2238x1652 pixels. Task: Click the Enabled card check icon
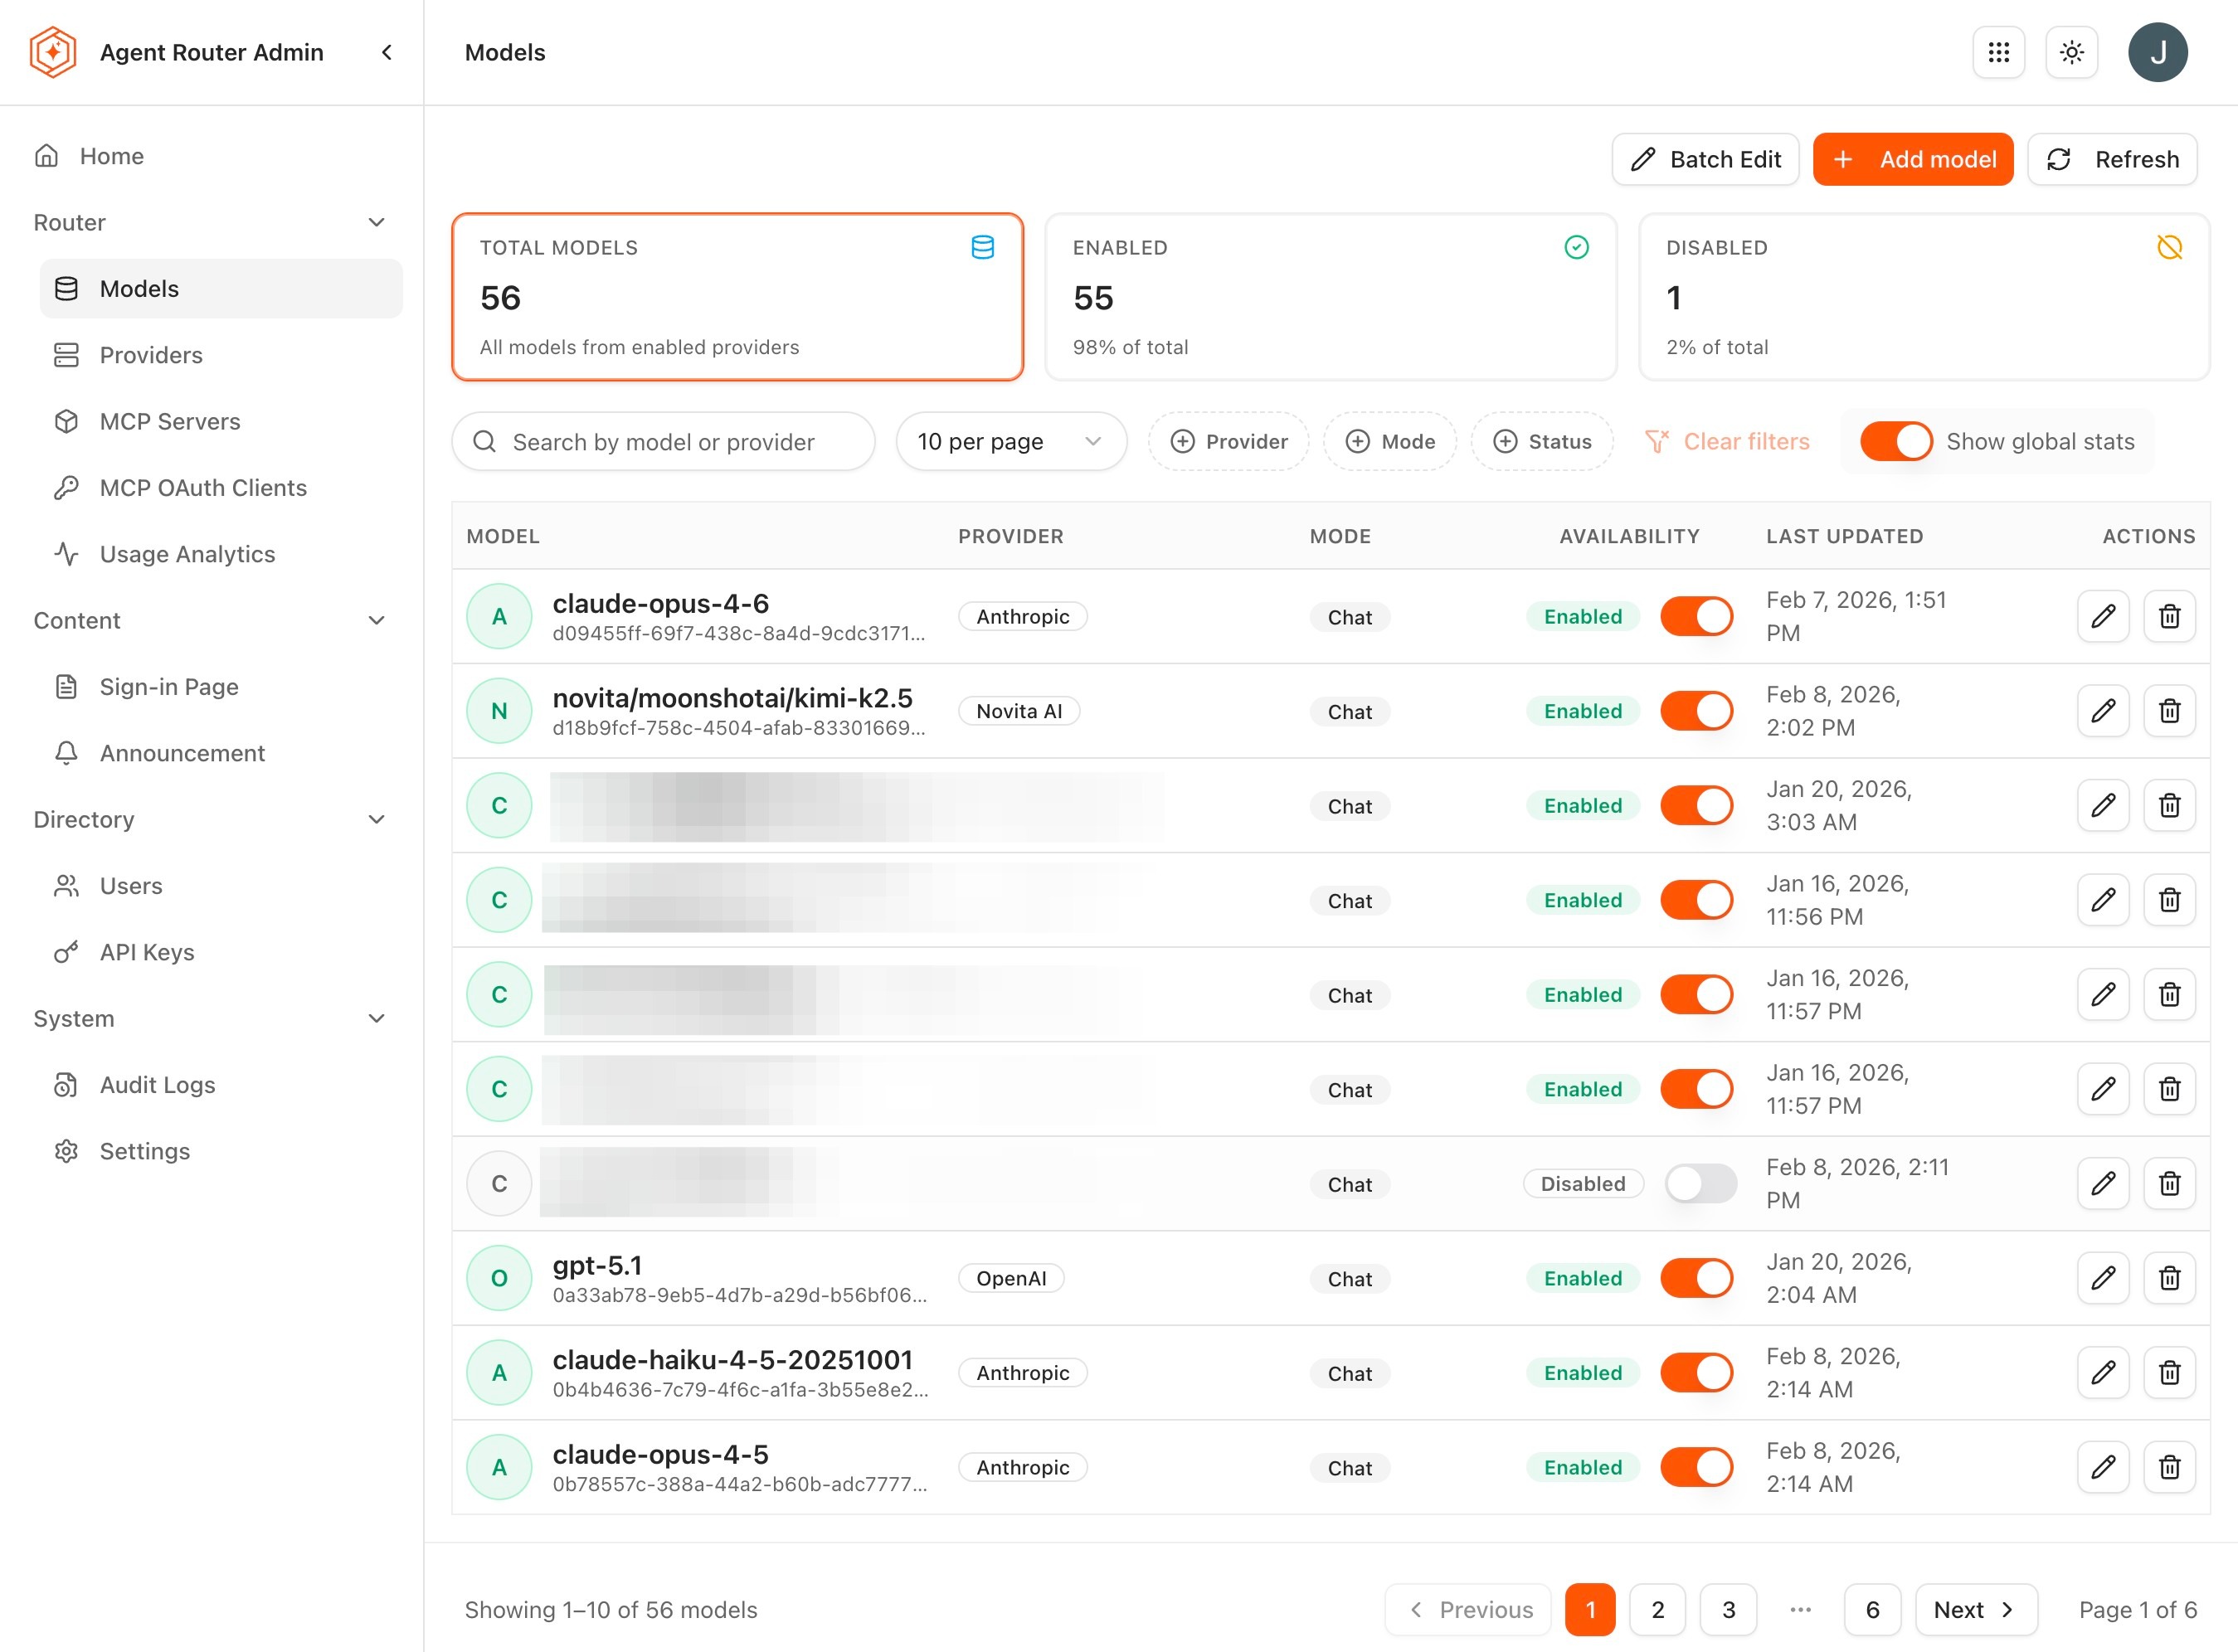pos(1576,247)
